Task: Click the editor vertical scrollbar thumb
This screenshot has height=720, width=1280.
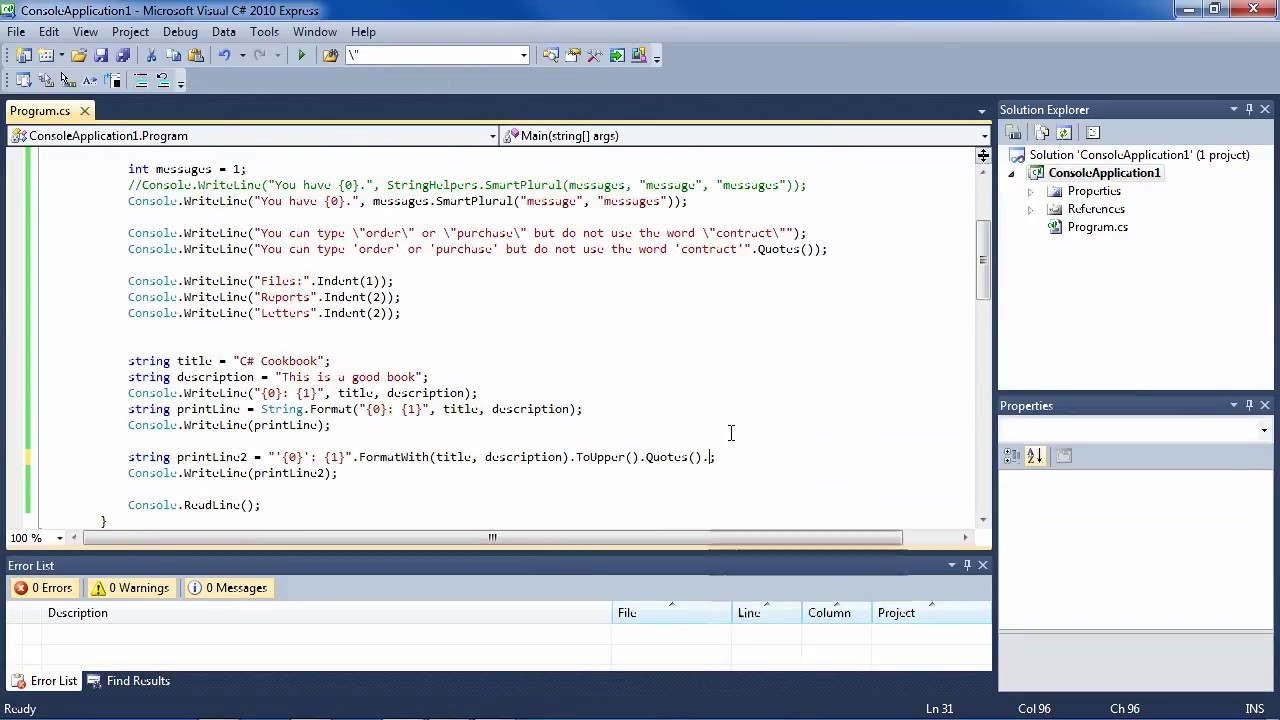Action: coord(983,259)
